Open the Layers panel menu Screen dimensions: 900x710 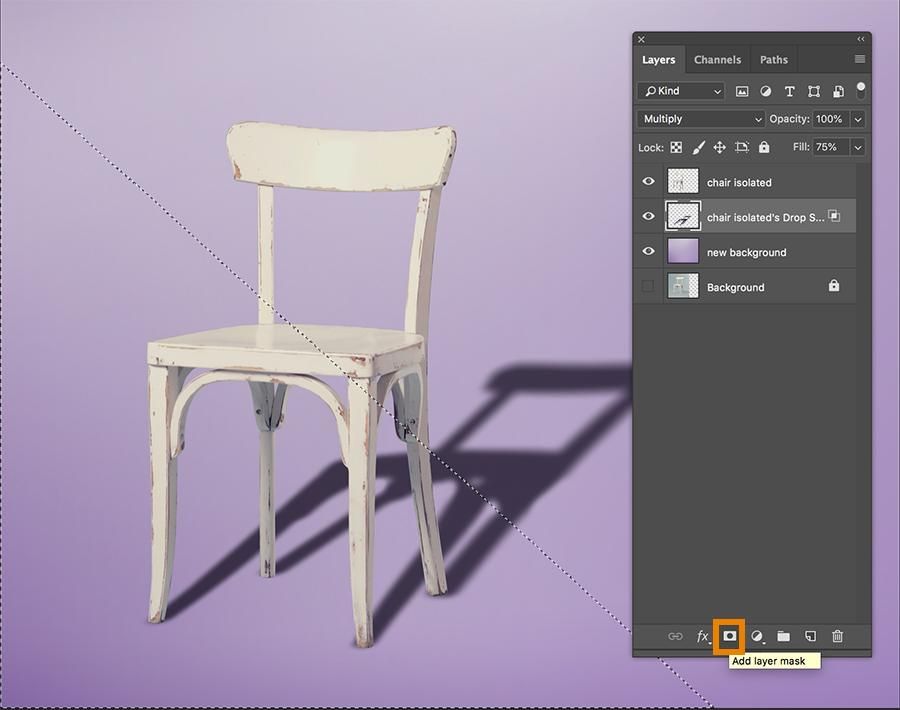pos(858,59)
